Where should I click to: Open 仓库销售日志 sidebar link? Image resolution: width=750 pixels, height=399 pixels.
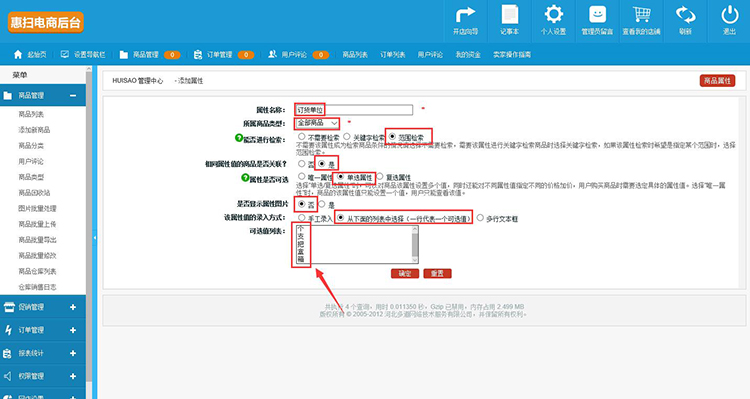(37, 287)
